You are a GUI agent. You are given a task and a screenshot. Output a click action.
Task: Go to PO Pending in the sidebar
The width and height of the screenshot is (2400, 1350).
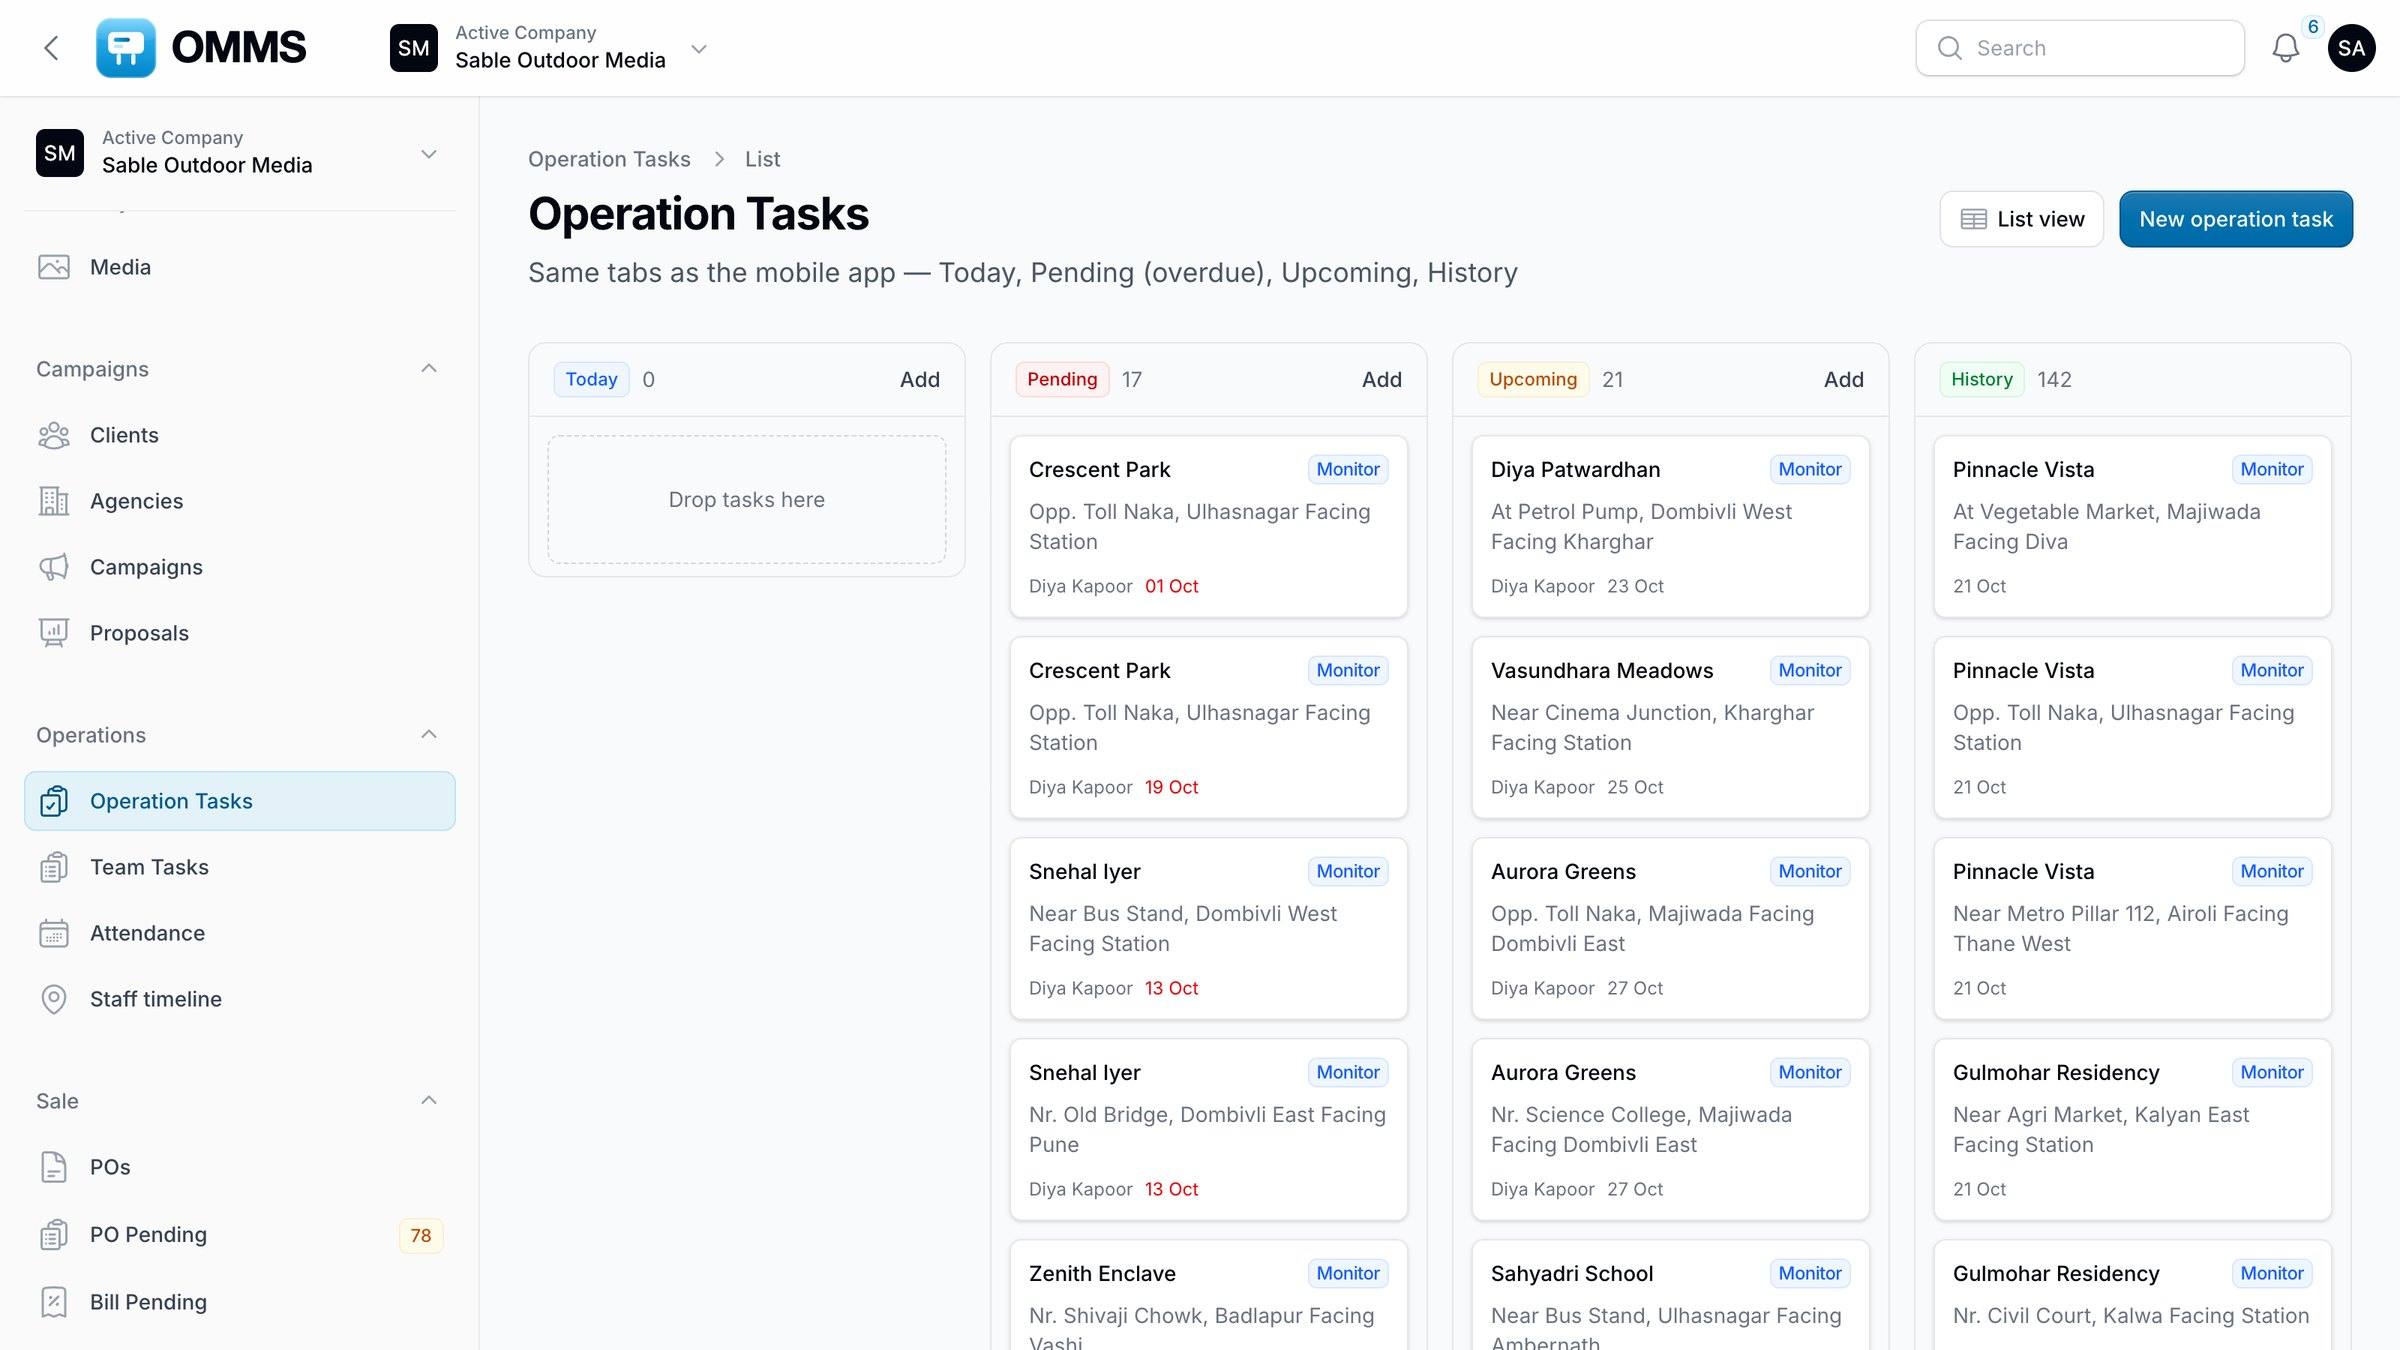click(240, 1235)
